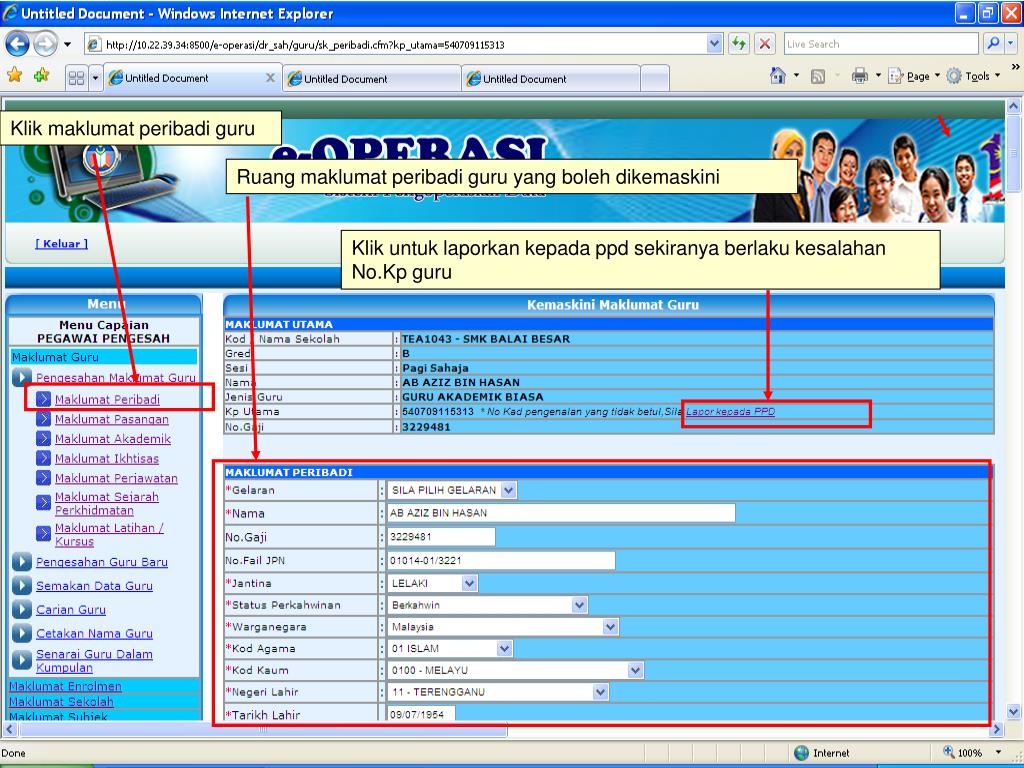Click the vertical scrollbar down arrow
The width and height of the screenshot is (1024, 768).
pyautogui.click(x=1013, y=712)
